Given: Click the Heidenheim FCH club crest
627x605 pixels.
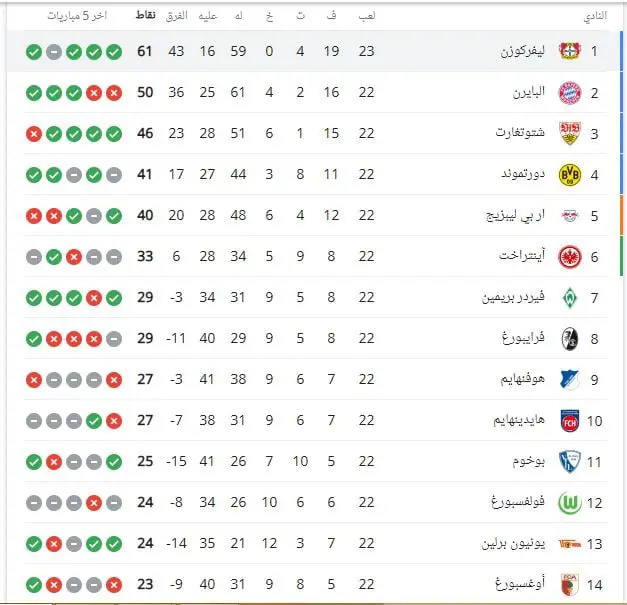Looking at the screenshot, I should tap(570, 421).
